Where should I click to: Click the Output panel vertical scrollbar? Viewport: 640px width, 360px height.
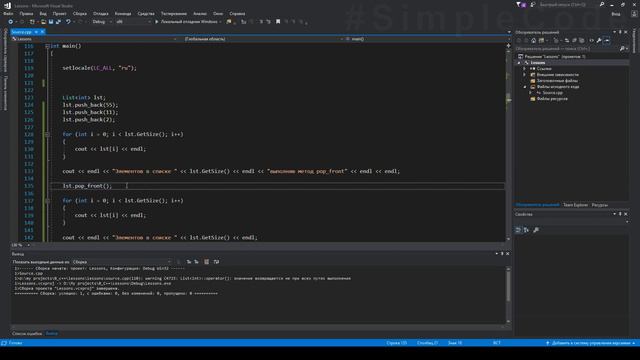[508, 295]
